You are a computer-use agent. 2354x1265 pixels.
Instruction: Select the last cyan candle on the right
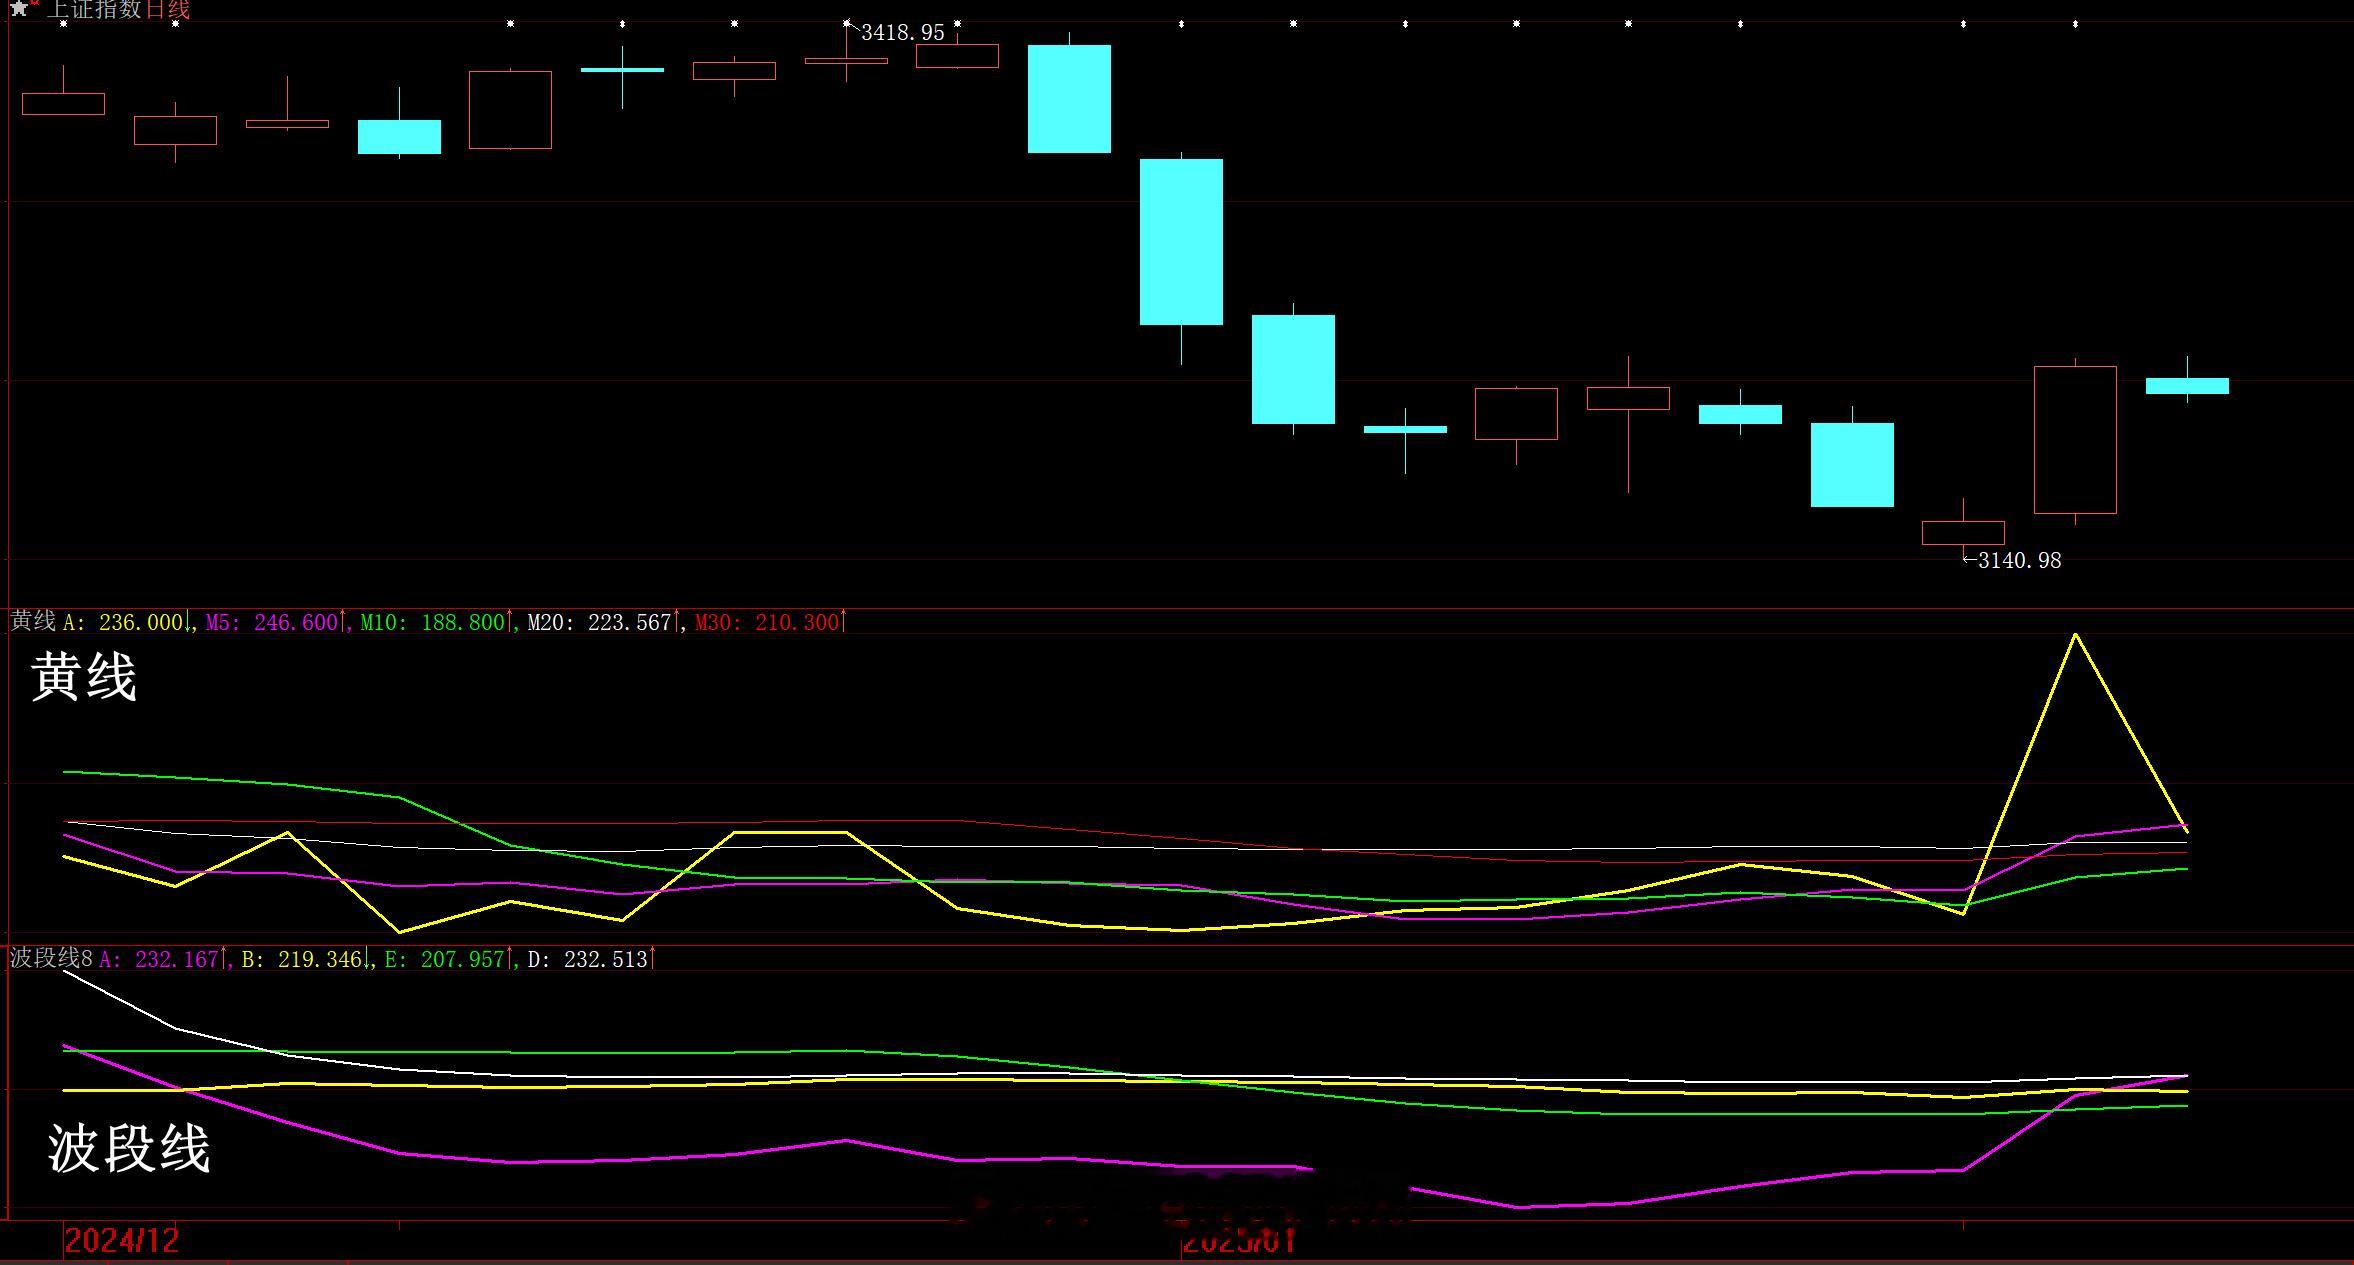[x=2187, y=386]
